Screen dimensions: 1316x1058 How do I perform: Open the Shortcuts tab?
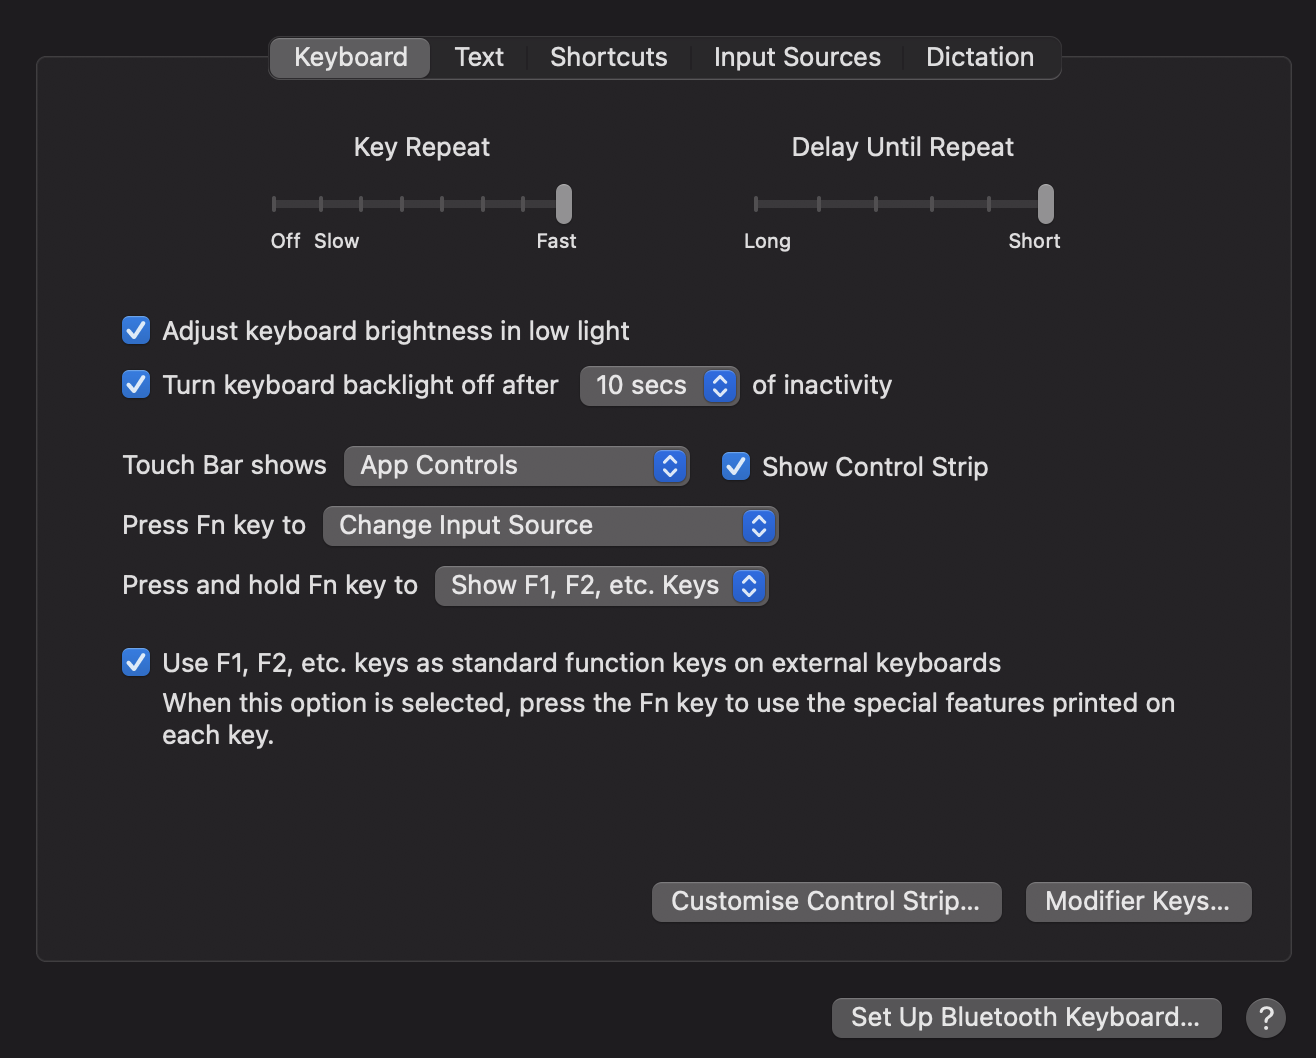pos(608,57)
